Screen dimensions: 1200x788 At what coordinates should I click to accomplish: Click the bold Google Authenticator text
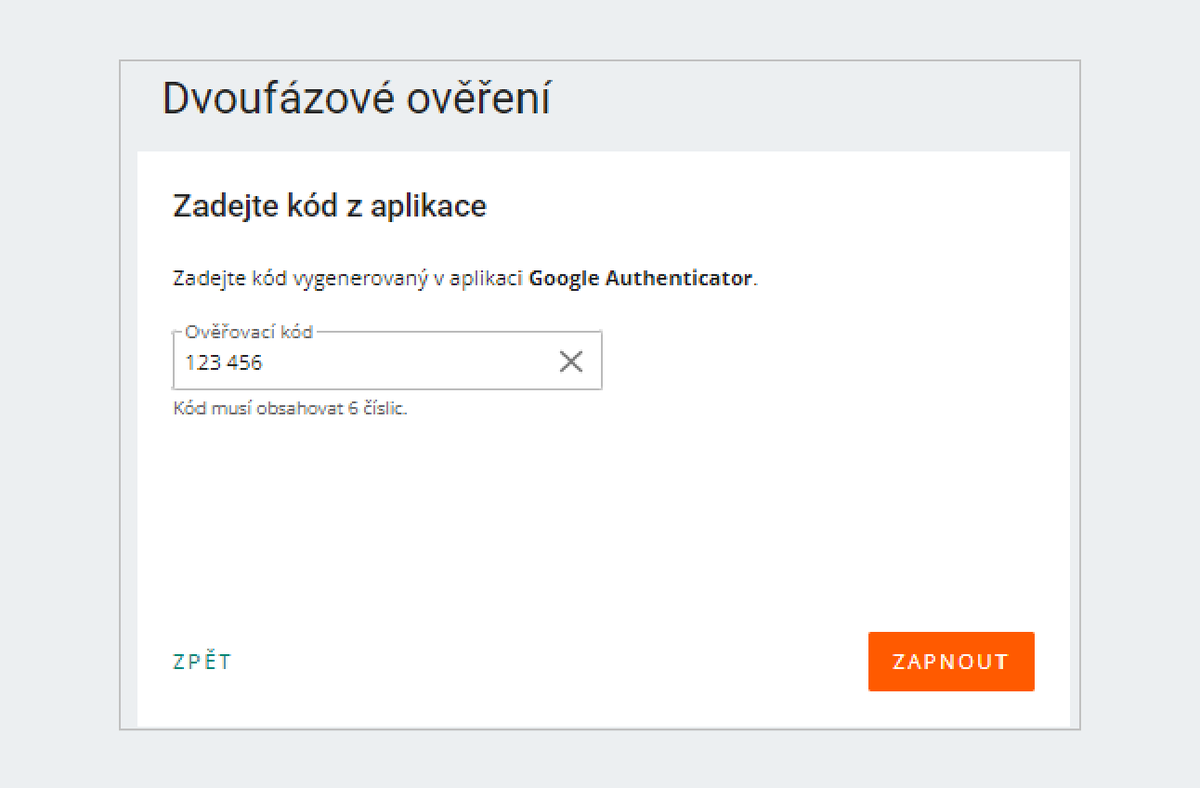click(640, 278)
